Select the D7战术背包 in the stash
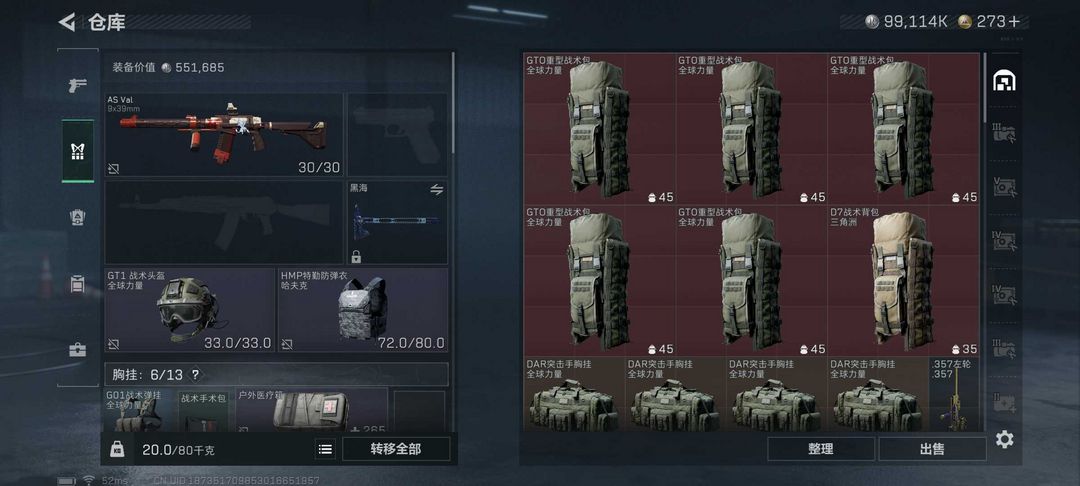Image resolution: width=1080 pixels, height=486 pixels. [903, 281]
